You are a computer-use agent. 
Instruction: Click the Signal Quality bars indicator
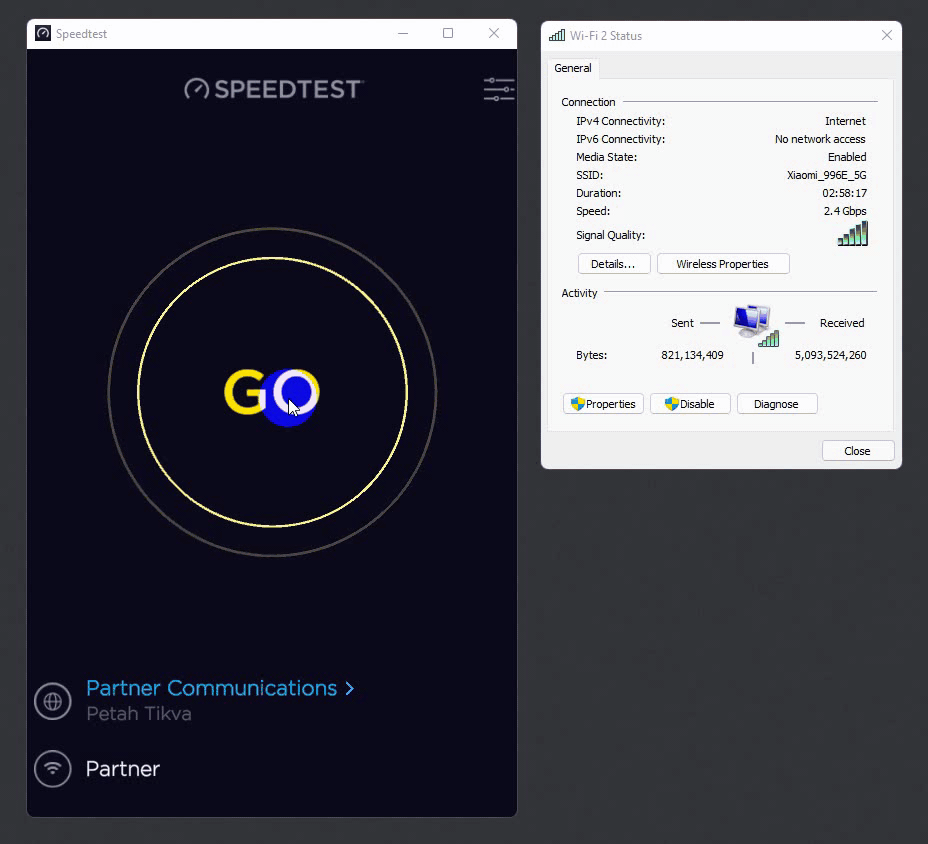[852, 232]
